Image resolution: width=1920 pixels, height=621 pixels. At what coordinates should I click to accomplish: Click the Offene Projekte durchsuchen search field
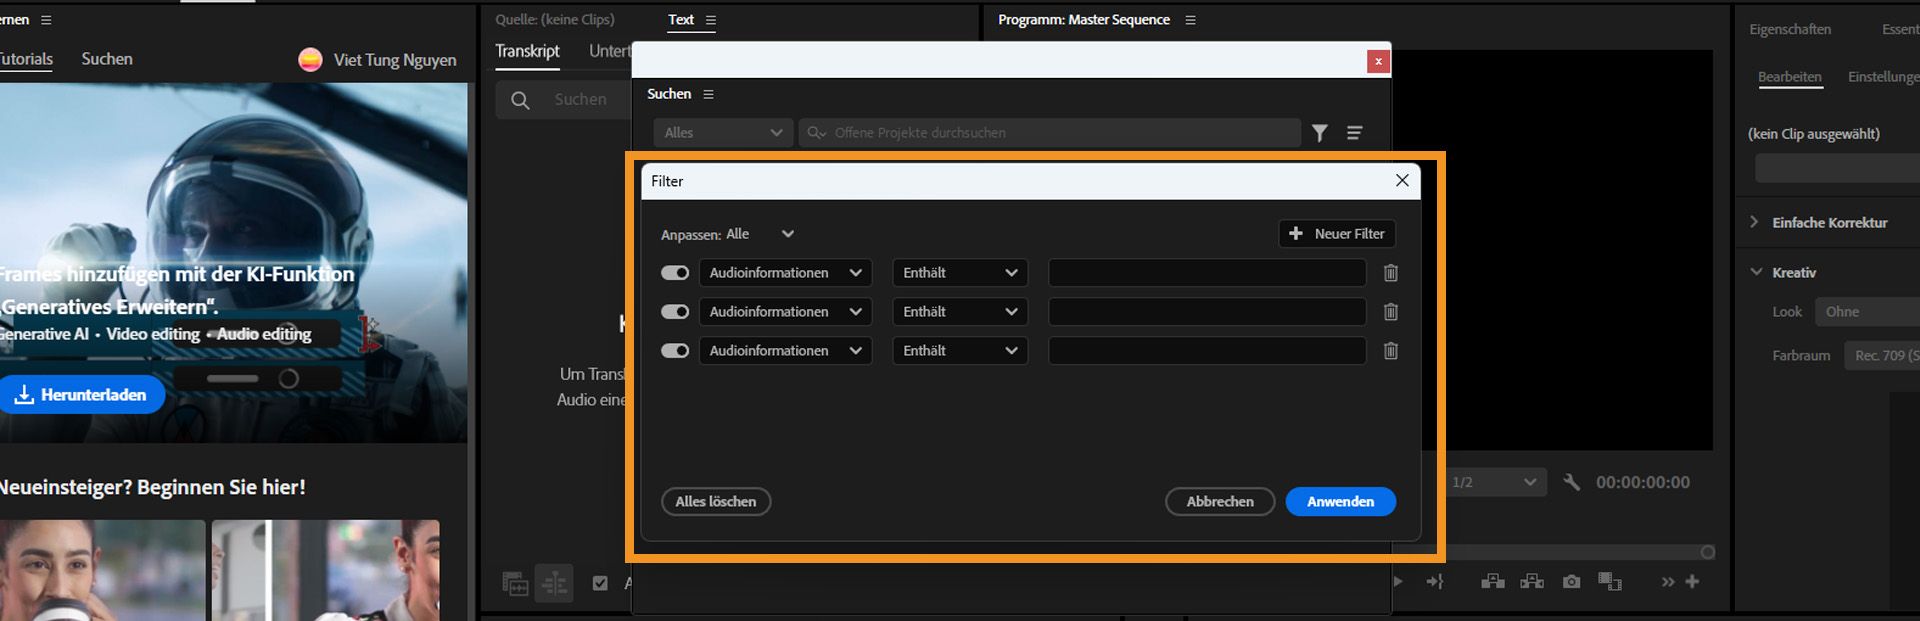(1050, 133)
